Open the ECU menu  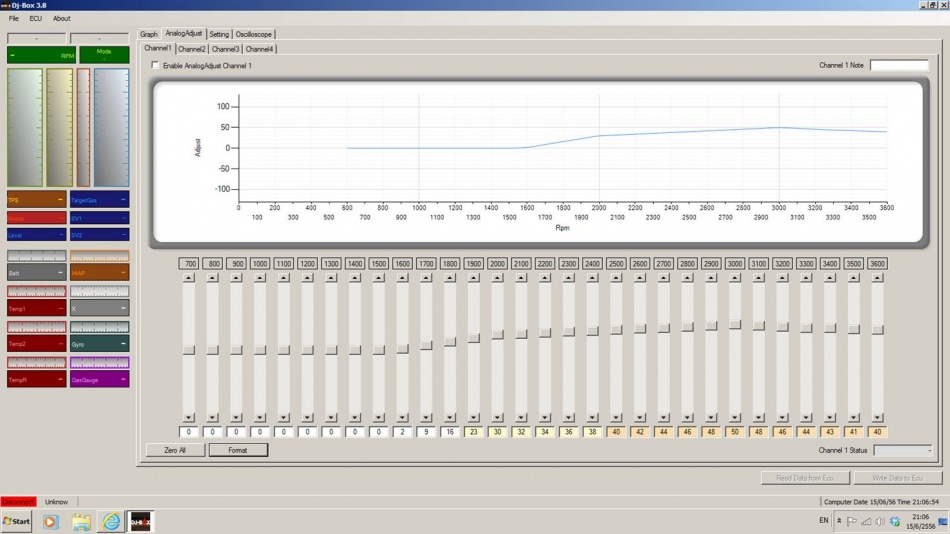[x=36, y=19]
